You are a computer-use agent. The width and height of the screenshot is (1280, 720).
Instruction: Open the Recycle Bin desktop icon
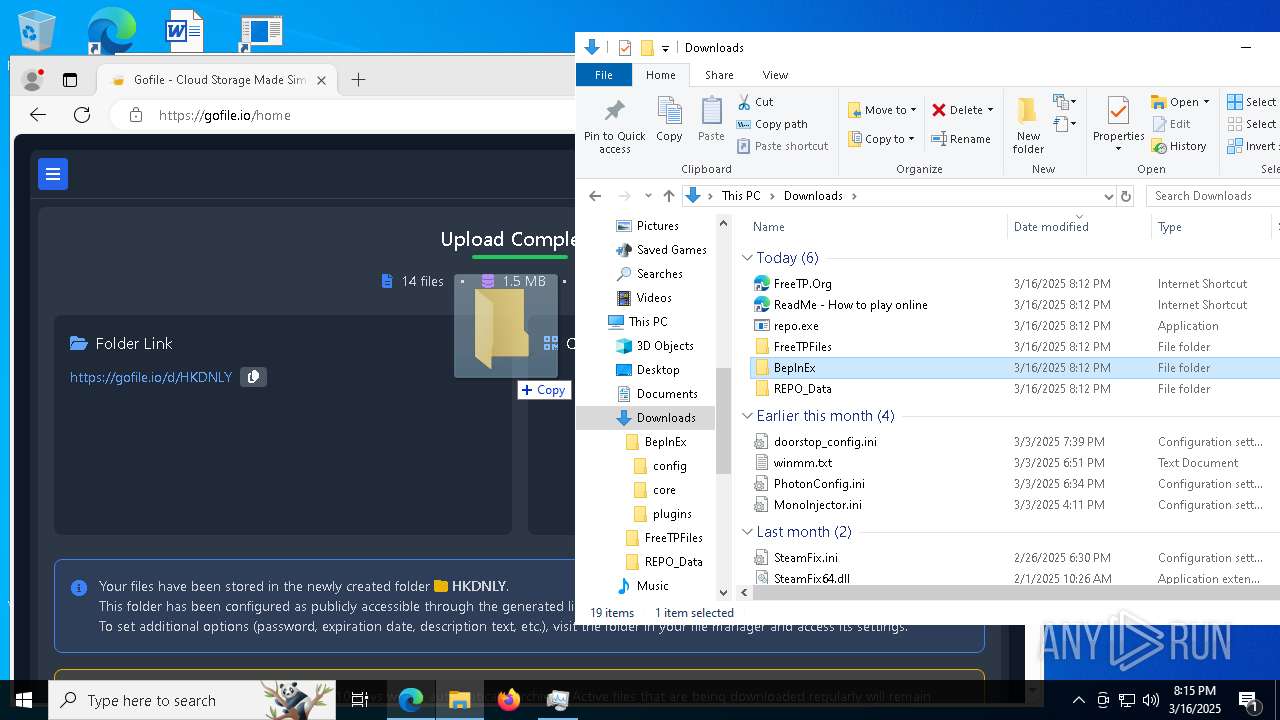pos(37,31)
